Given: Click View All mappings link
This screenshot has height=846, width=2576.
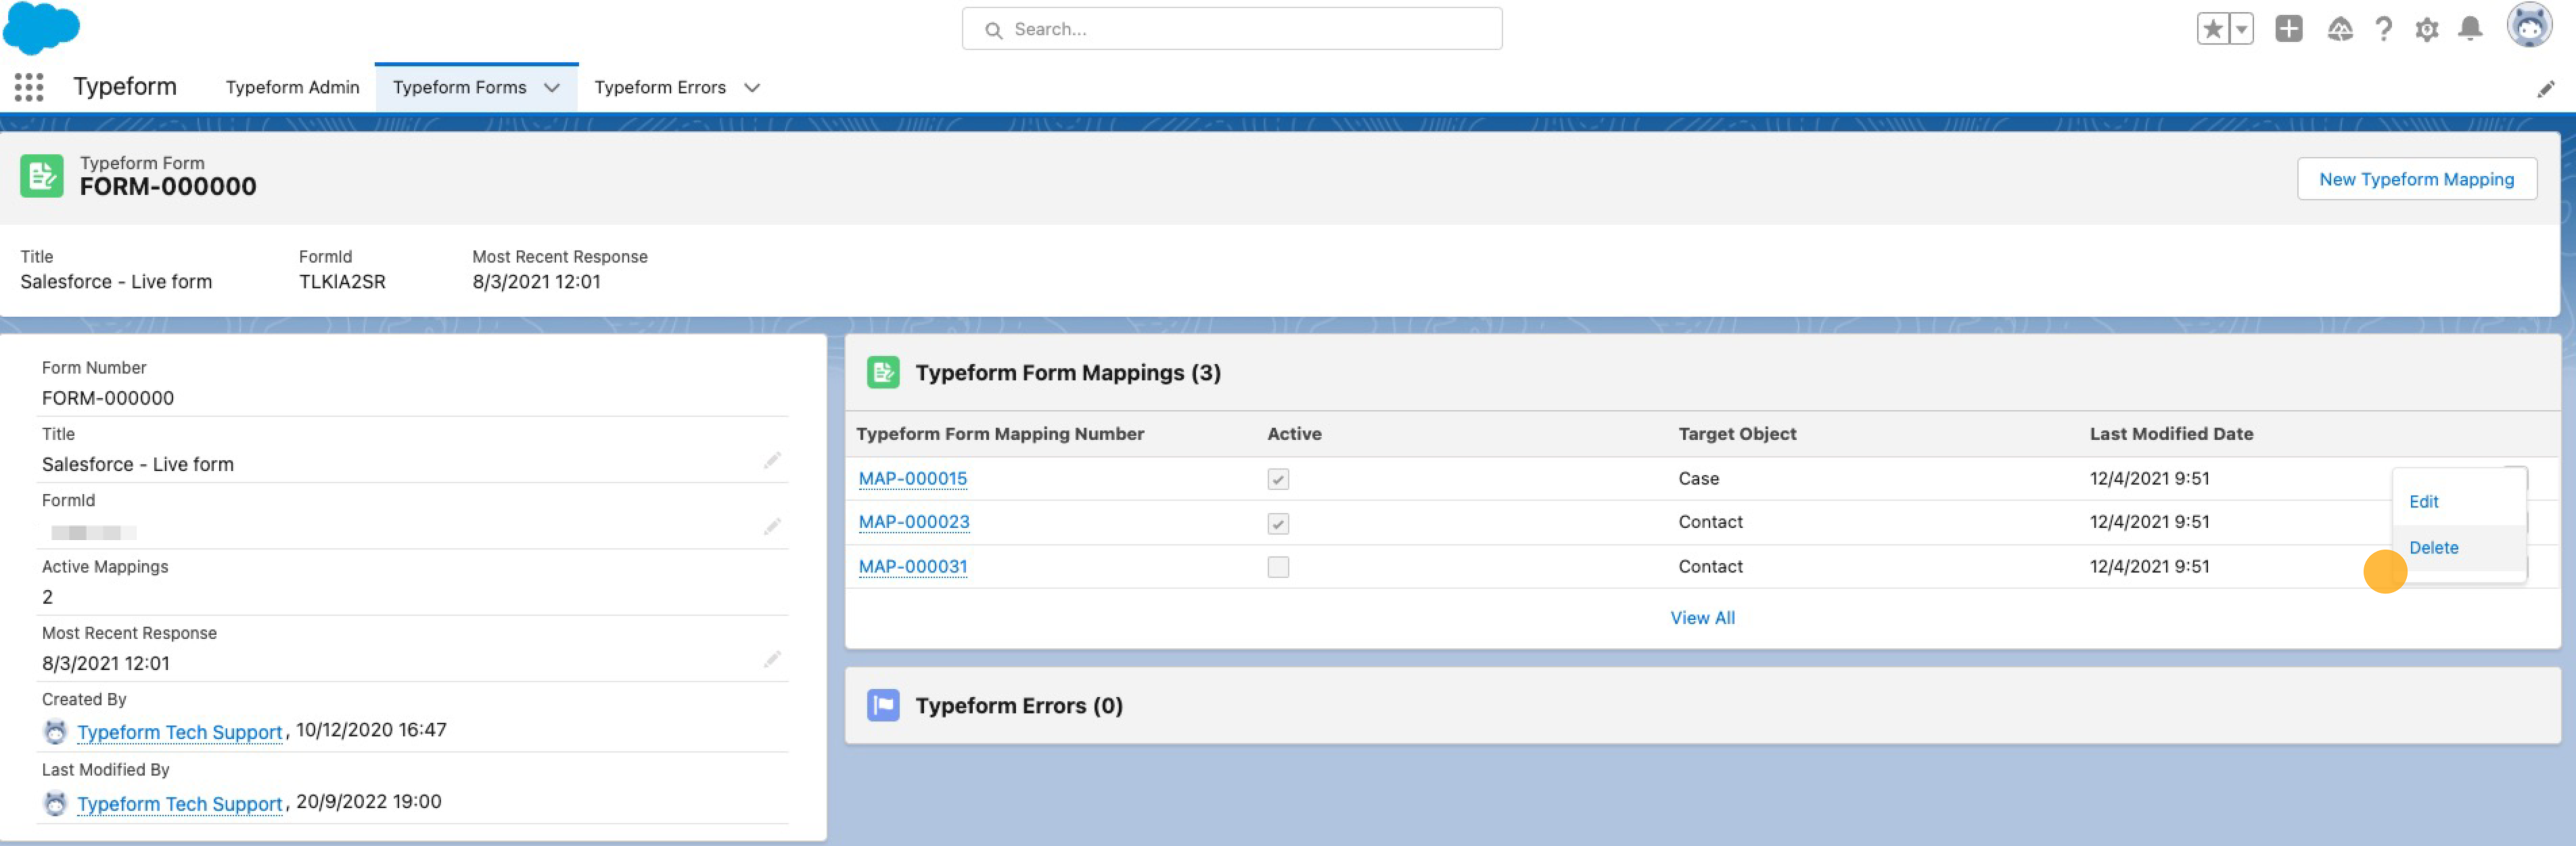Looking at the screenshot, I should click(x=1702, y=618).
